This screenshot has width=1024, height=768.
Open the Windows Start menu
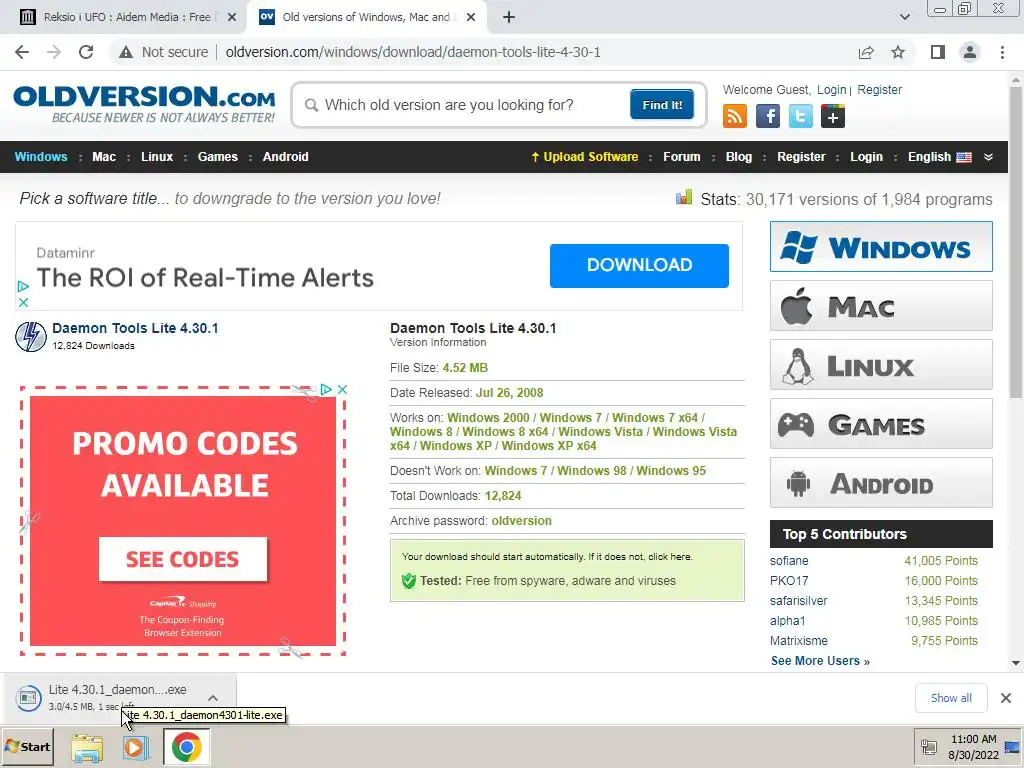(x=27, y=746)
